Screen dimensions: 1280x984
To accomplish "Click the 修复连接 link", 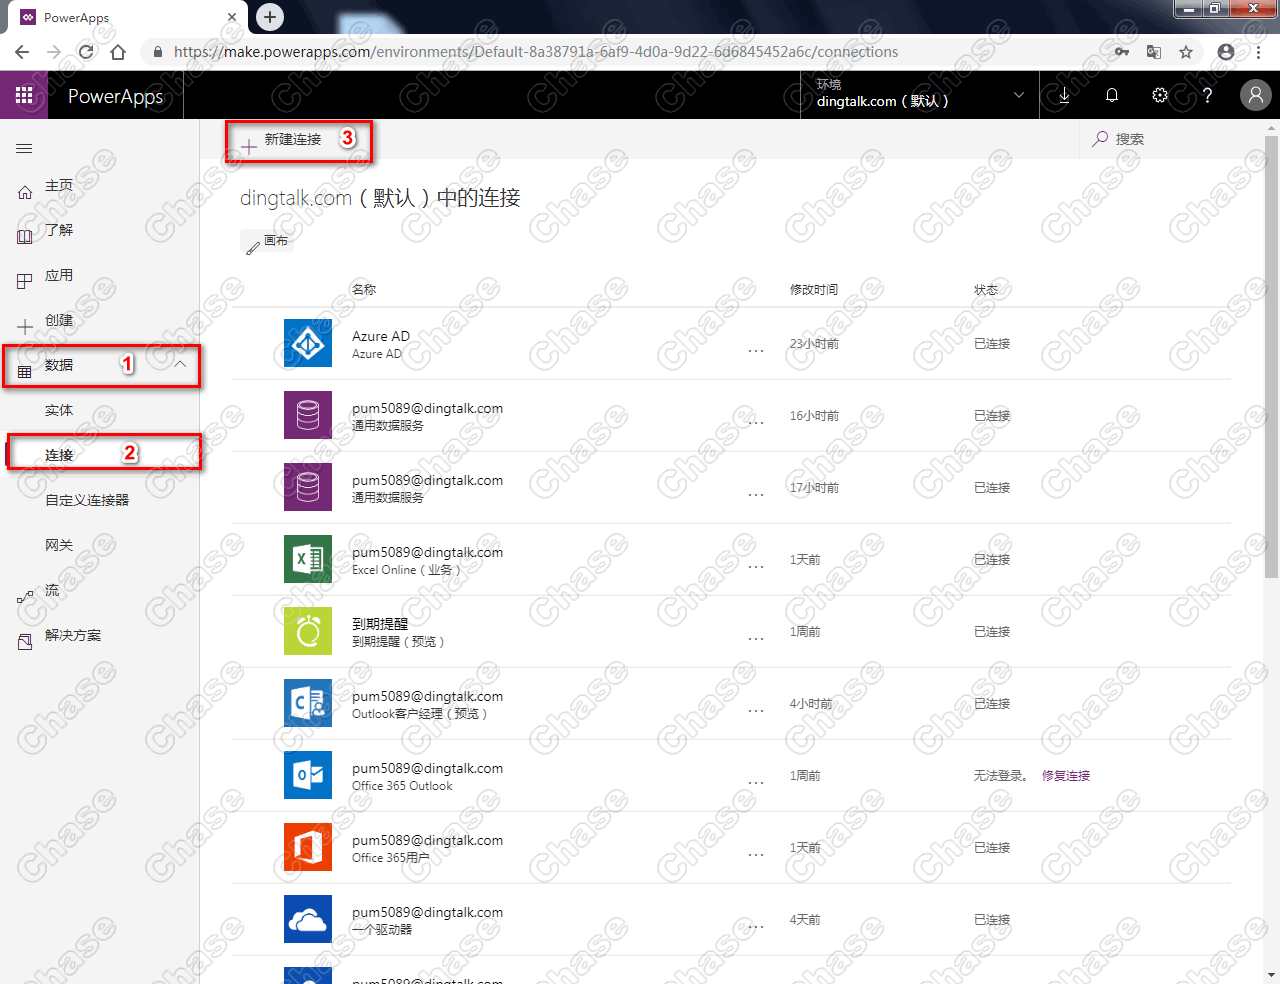I will (x=1065, y=775).
